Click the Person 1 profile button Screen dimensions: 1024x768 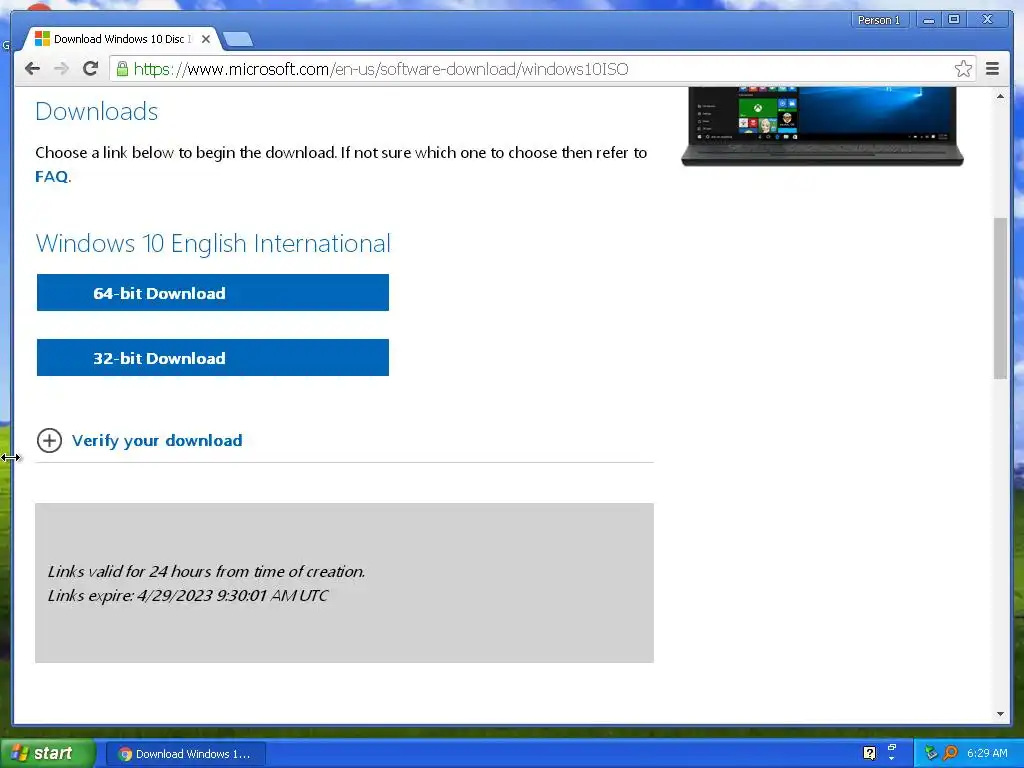click(x=879, y=20)
